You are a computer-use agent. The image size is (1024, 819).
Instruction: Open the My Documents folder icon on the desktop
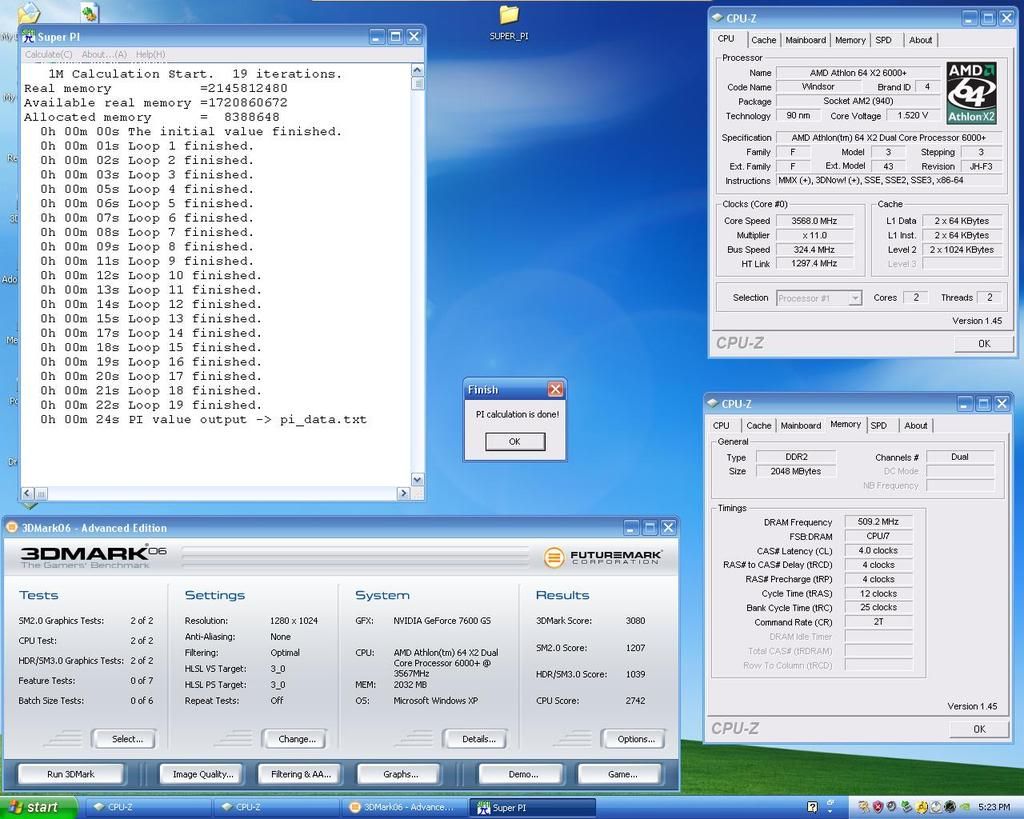(x=29, y=12)
